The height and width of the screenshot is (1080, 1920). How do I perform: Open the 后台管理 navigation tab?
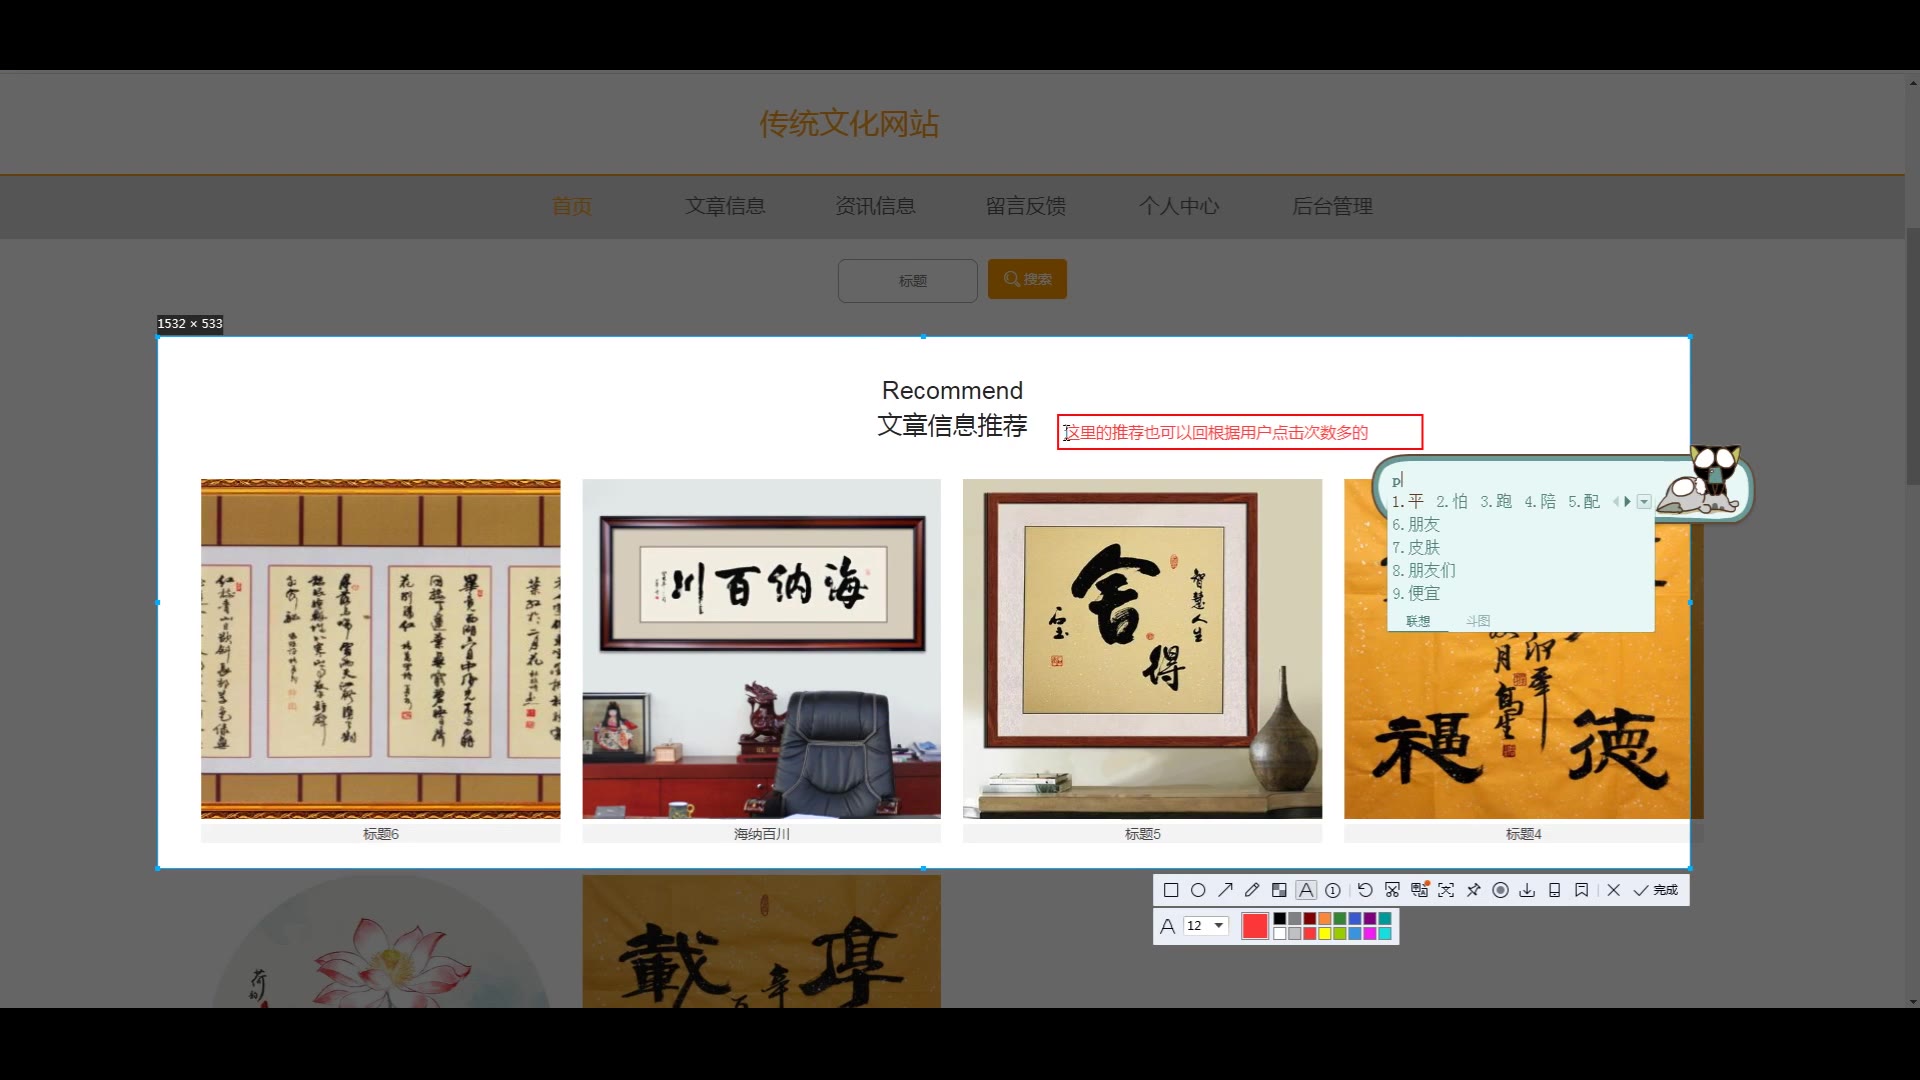pos(1332,206)
